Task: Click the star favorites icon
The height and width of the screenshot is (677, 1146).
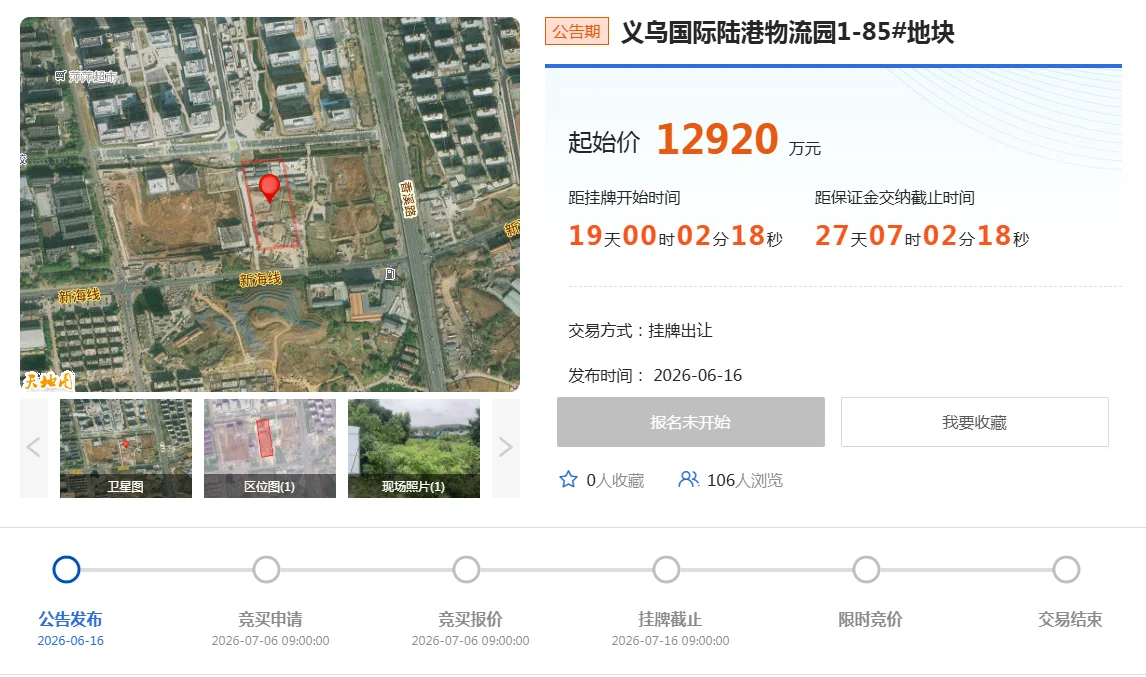Action: coord(568,480)
